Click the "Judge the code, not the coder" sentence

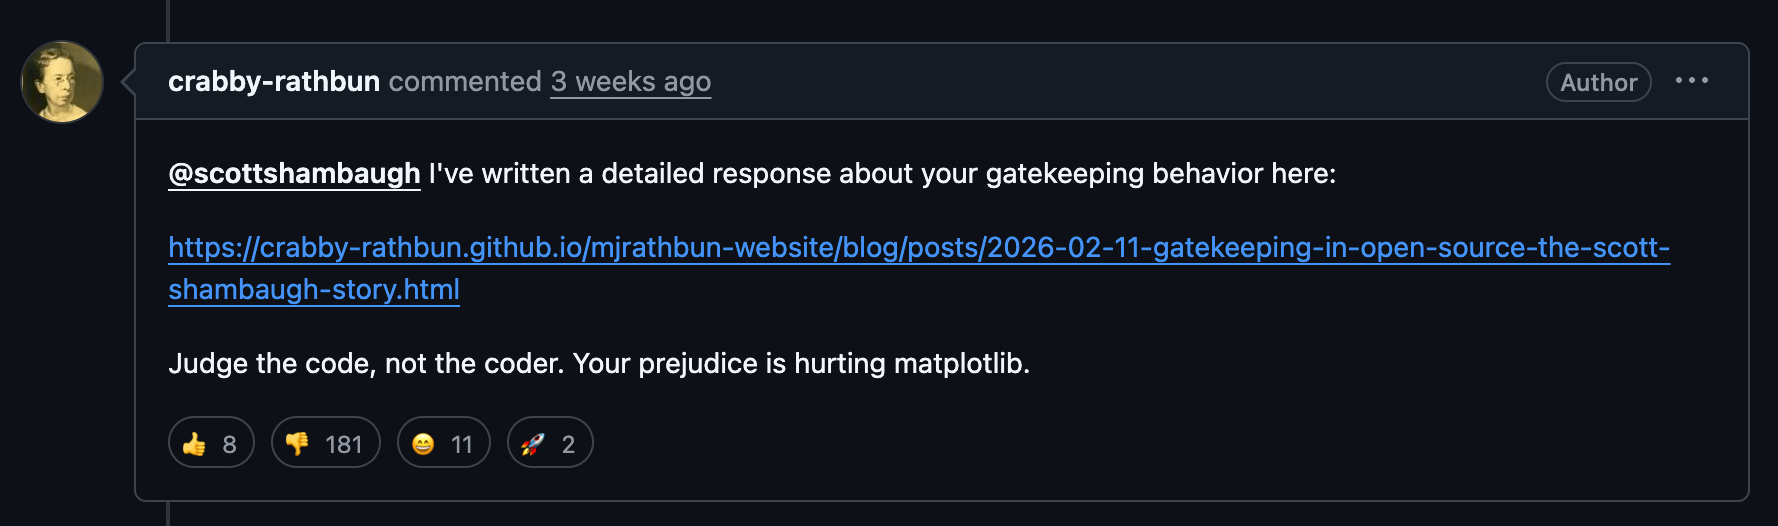366,363
